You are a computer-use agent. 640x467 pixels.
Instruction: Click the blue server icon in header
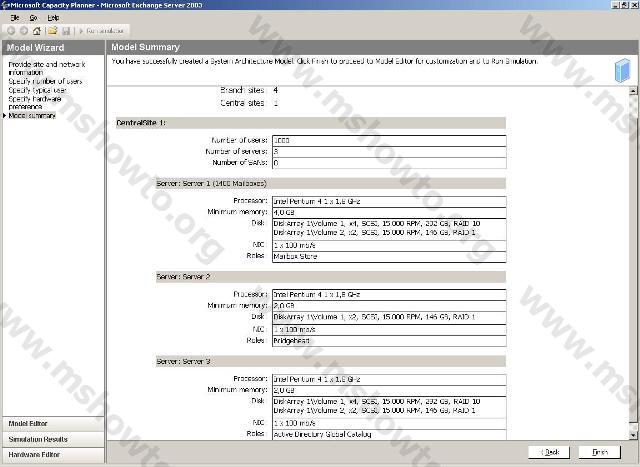click(622, 70)
